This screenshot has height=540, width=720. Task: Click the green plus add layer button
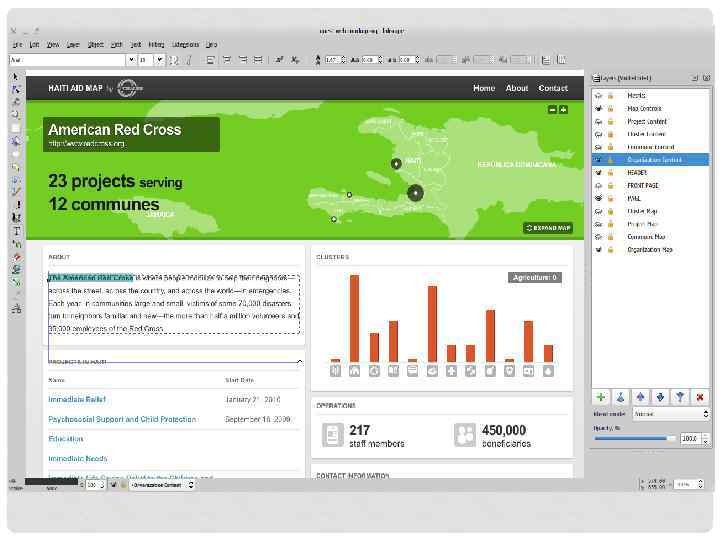(601, 397)
